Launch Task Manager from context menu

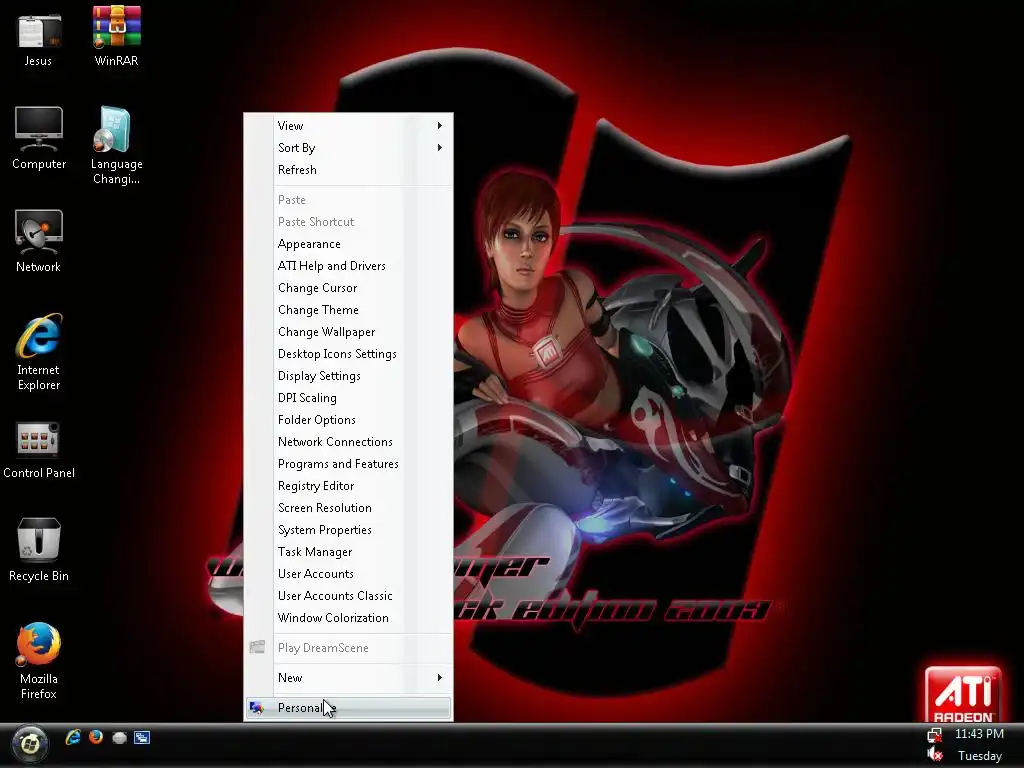click(x=315, y=552)
